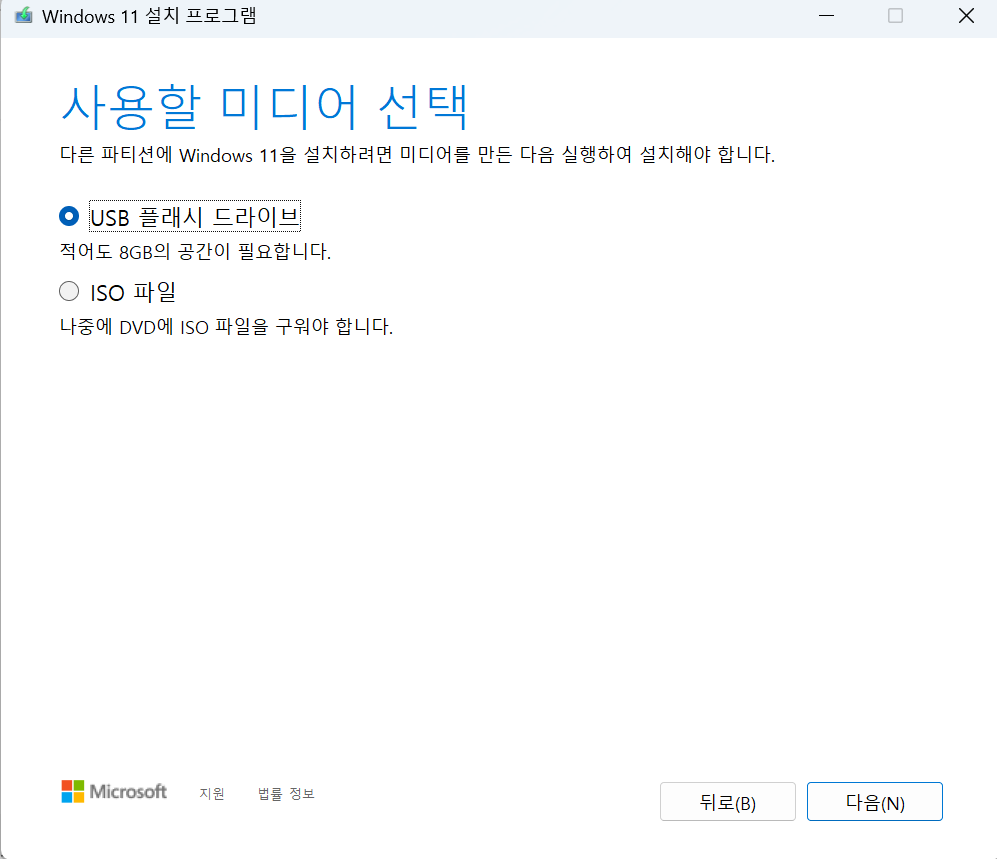Screen dimensions: 997x859
Task: Minimize the setup window
Action: point(826,15)
